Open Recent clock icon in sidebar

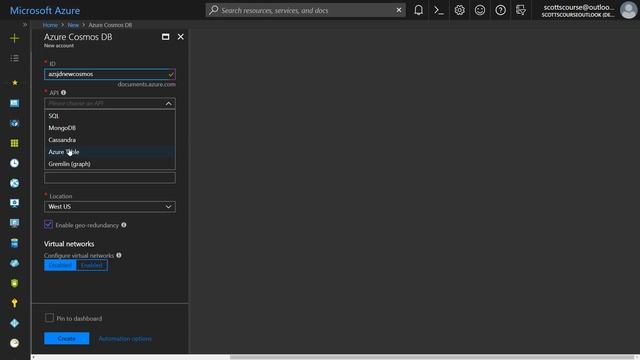tap(14, 163)
